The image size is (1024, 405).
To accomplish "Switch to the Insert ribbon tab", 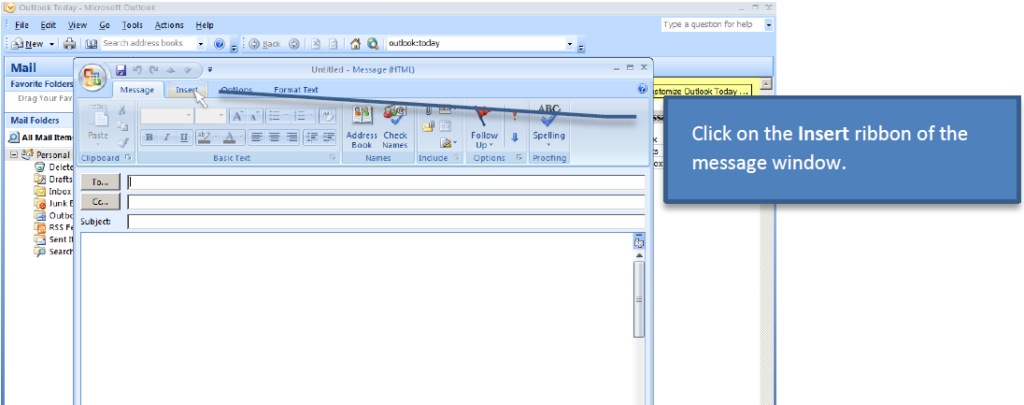I will pos(187,89).
